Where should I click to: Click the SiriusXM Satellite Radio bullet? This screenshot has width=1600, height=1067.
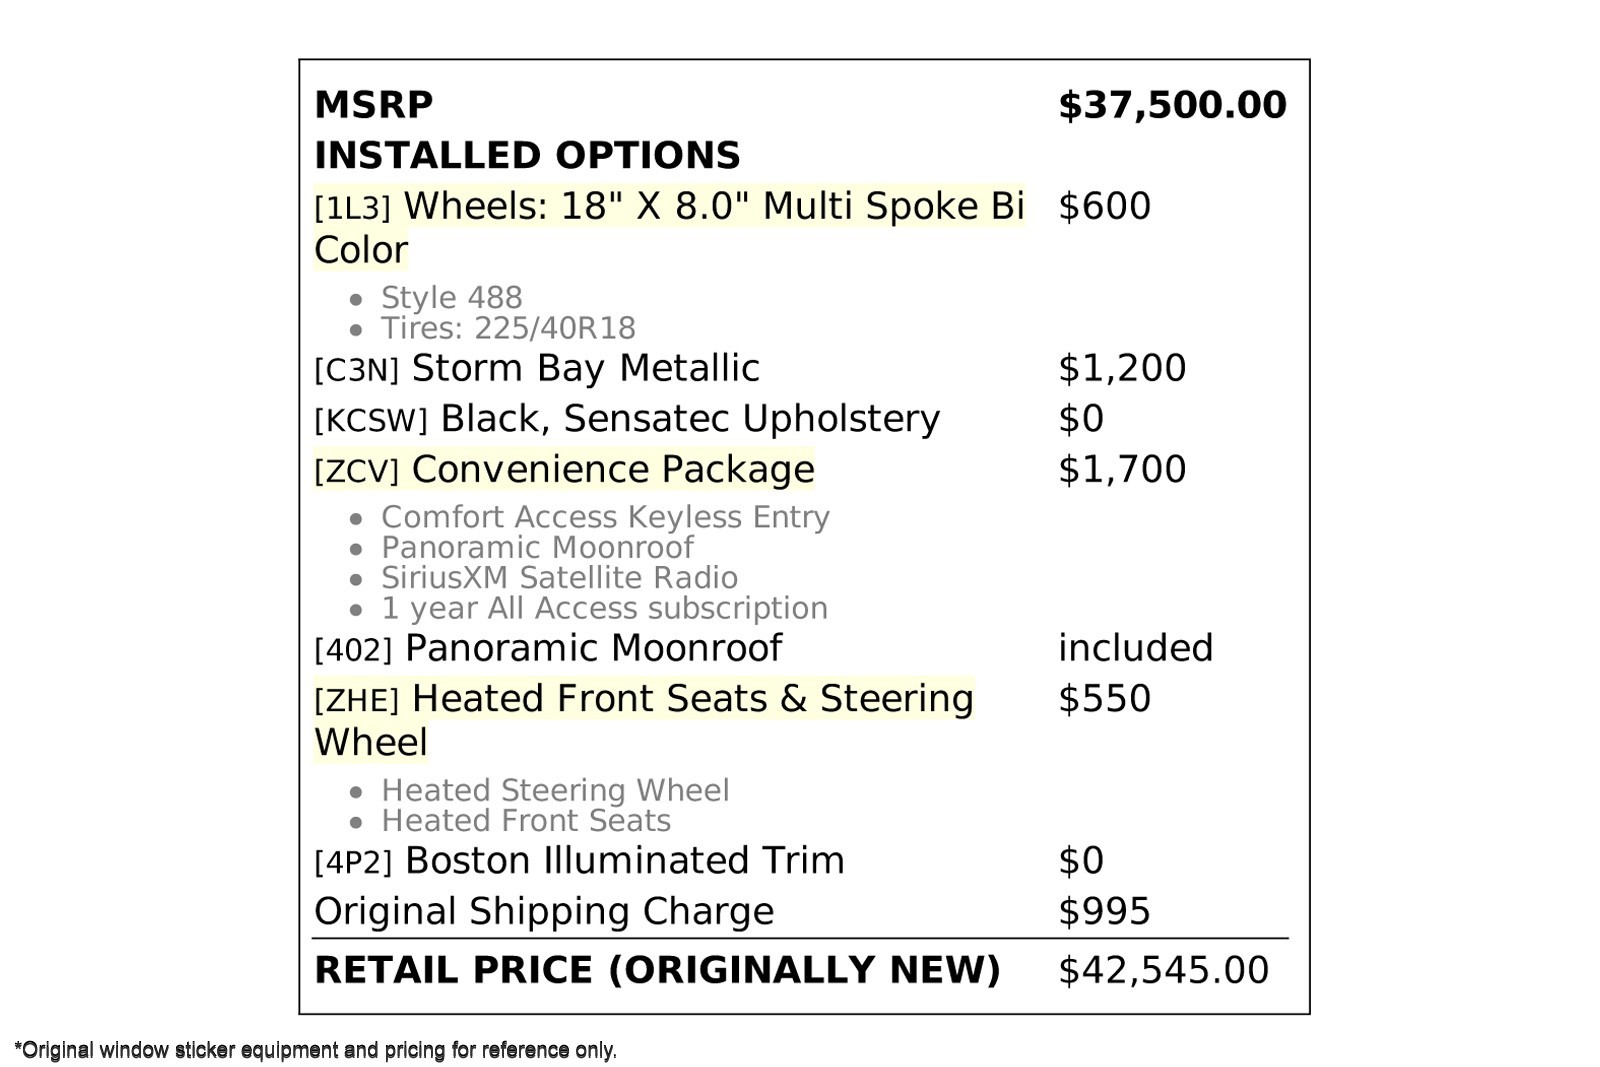[558, 578]
